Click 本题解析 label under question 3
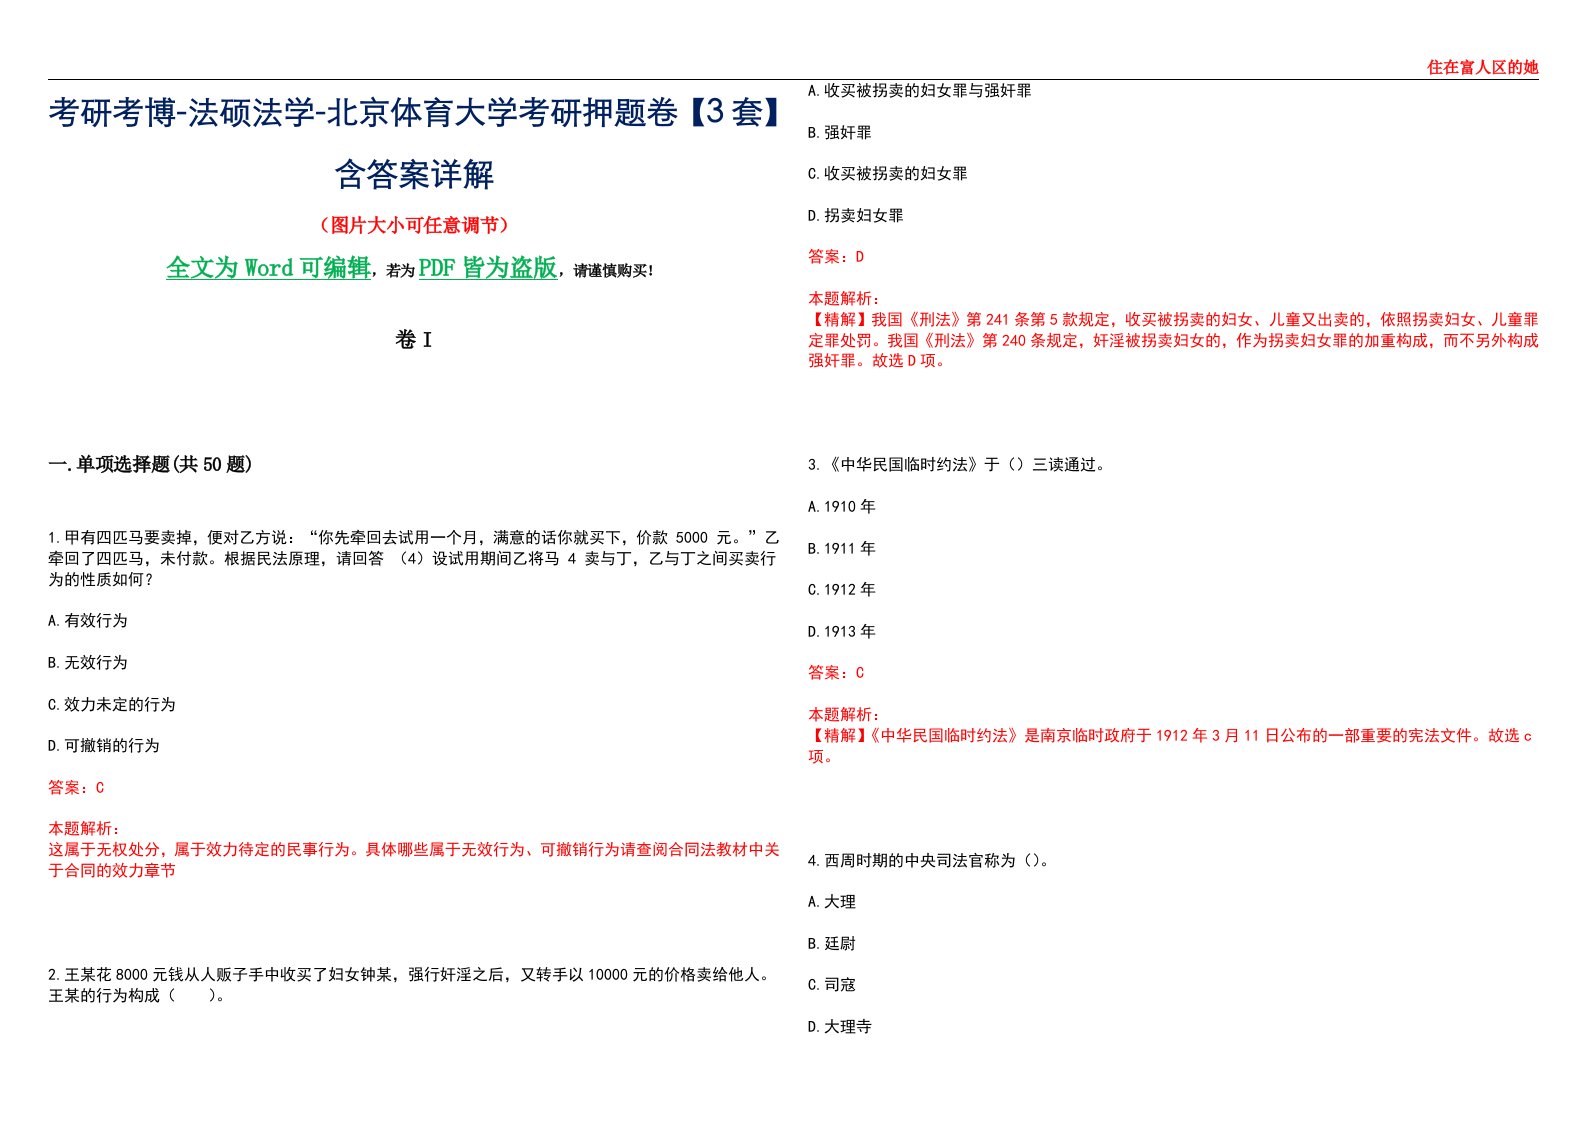1587x1122 pixels. (844, 715)
